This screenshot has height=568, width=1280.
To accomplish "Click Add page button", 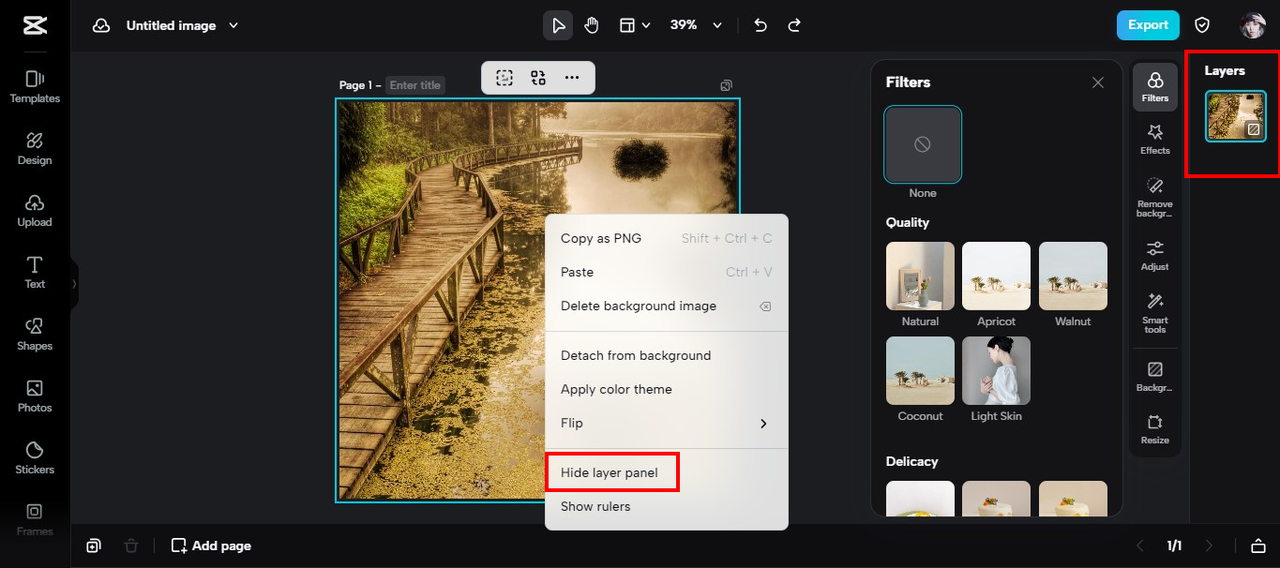I will coord(211,546).
